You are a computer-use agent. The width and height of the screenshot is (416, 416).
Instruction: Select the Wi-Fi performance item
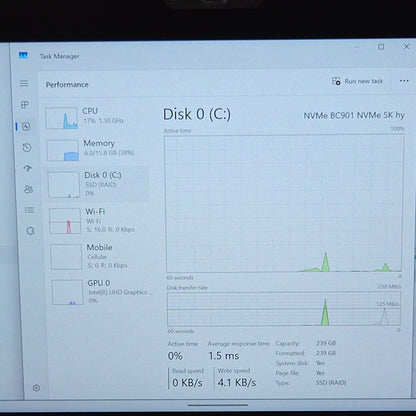(x=99, y=221)
